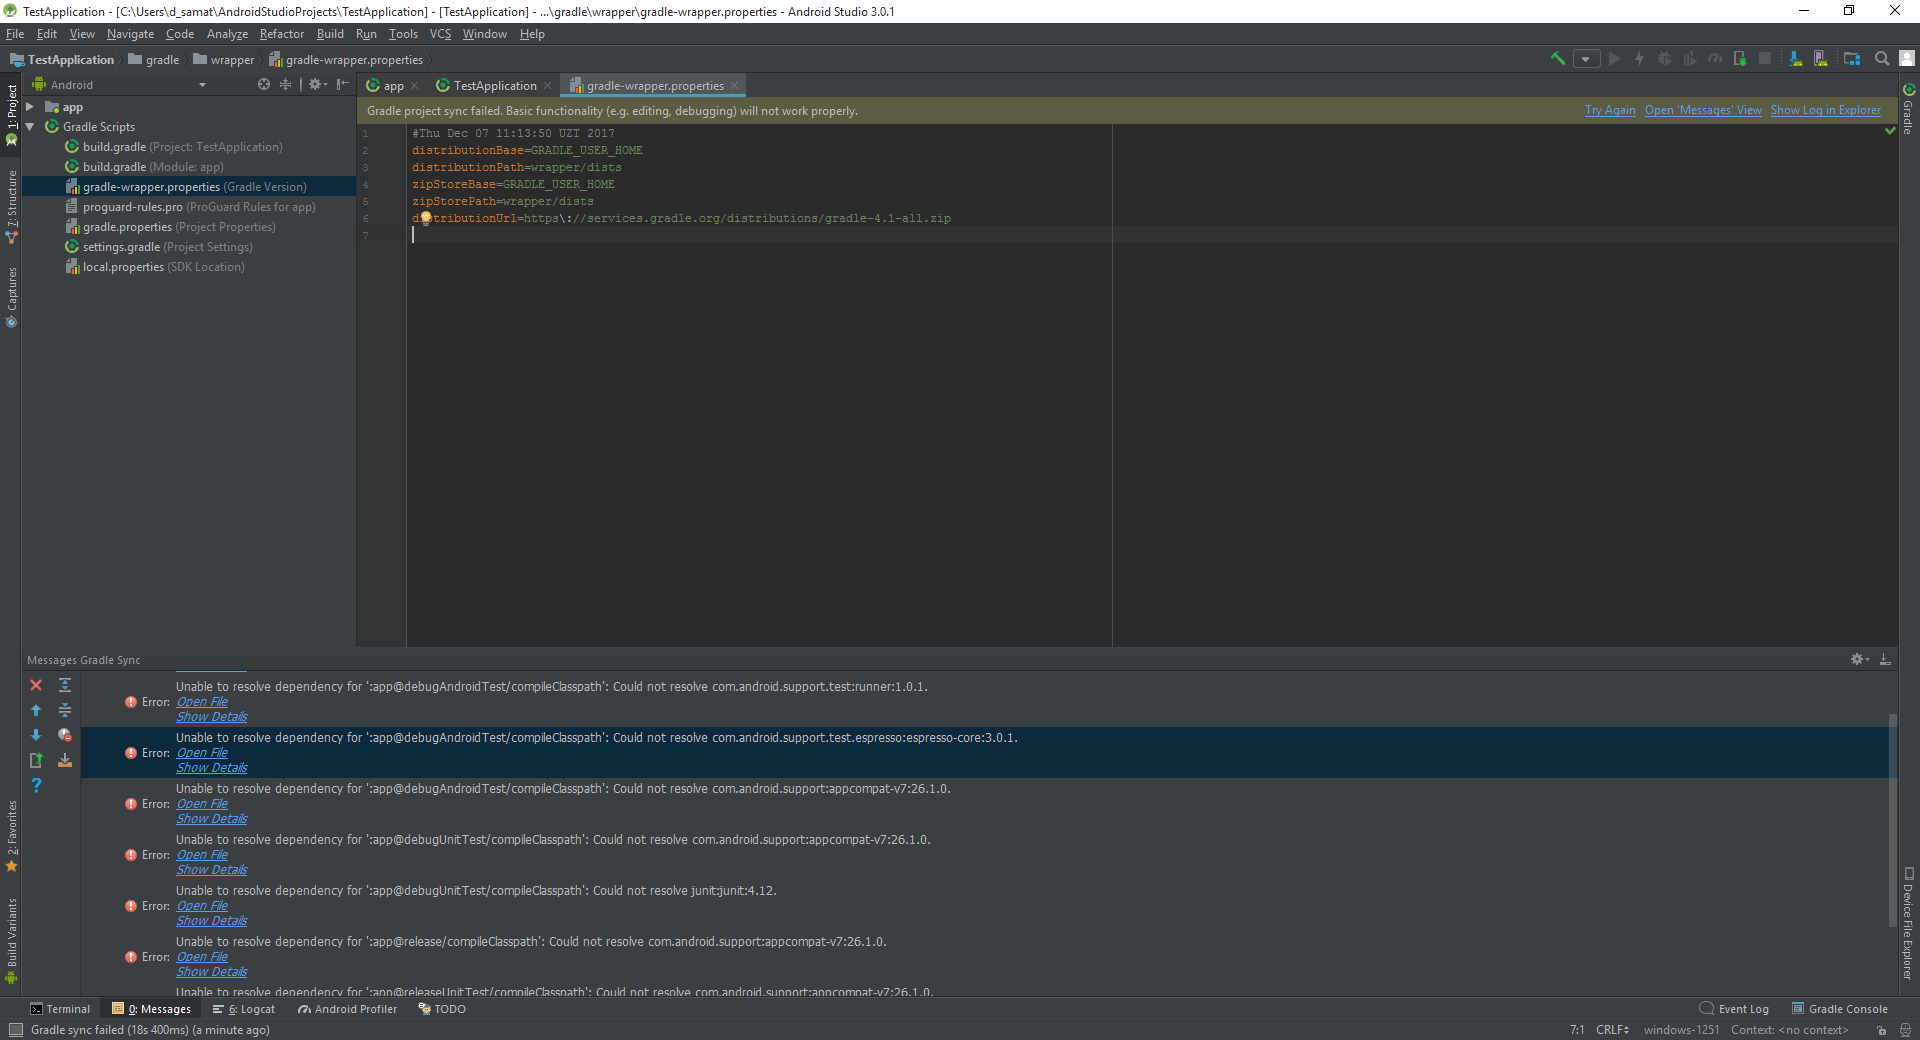1920x1040 pixels.
Task: Open the Logcat tool window tab
Action: (x=243, y=1009)
